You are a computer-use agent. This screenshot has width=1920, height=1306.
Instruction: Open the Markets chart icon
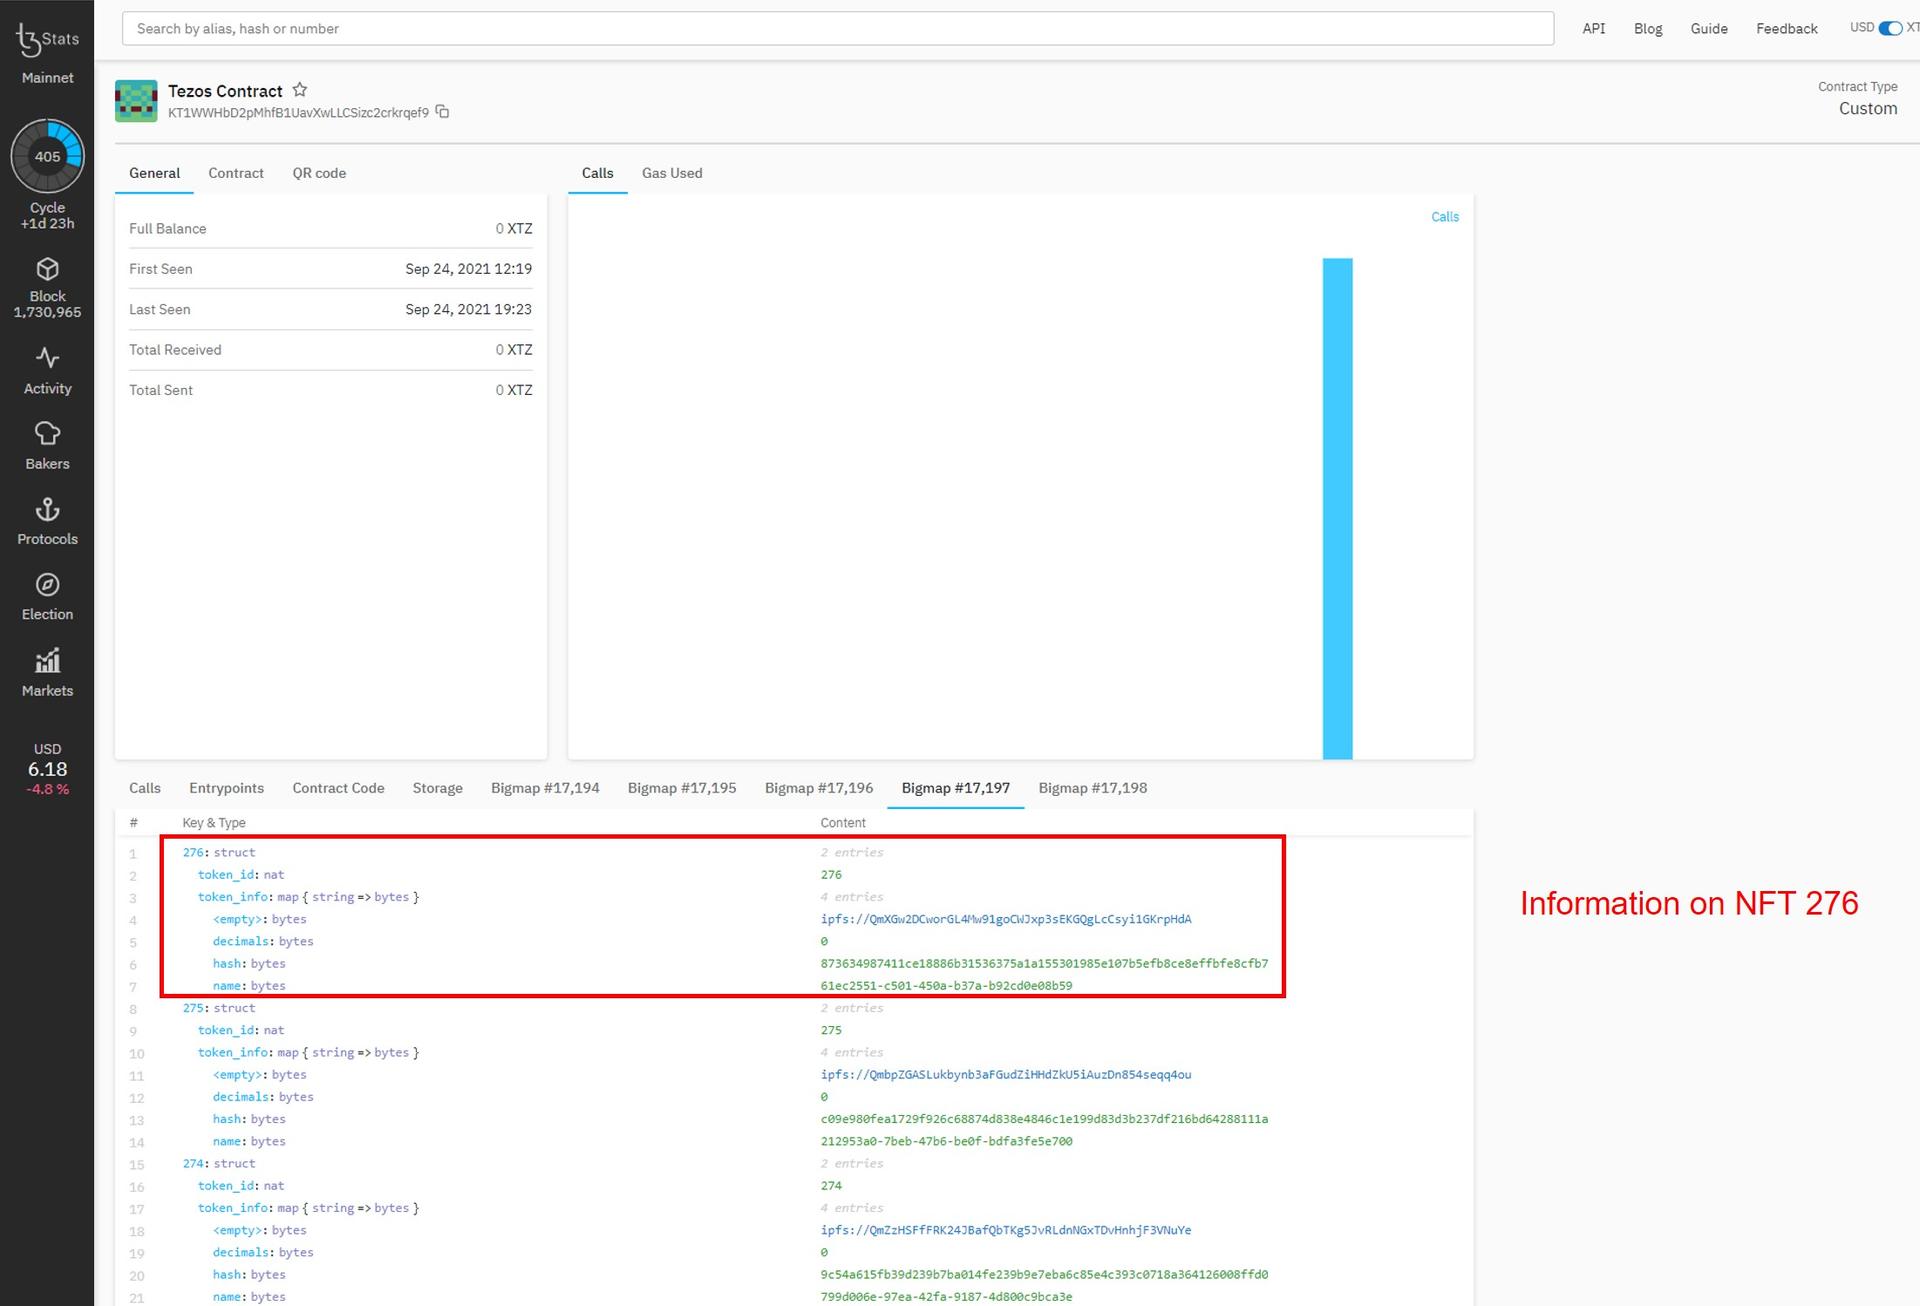47,661
